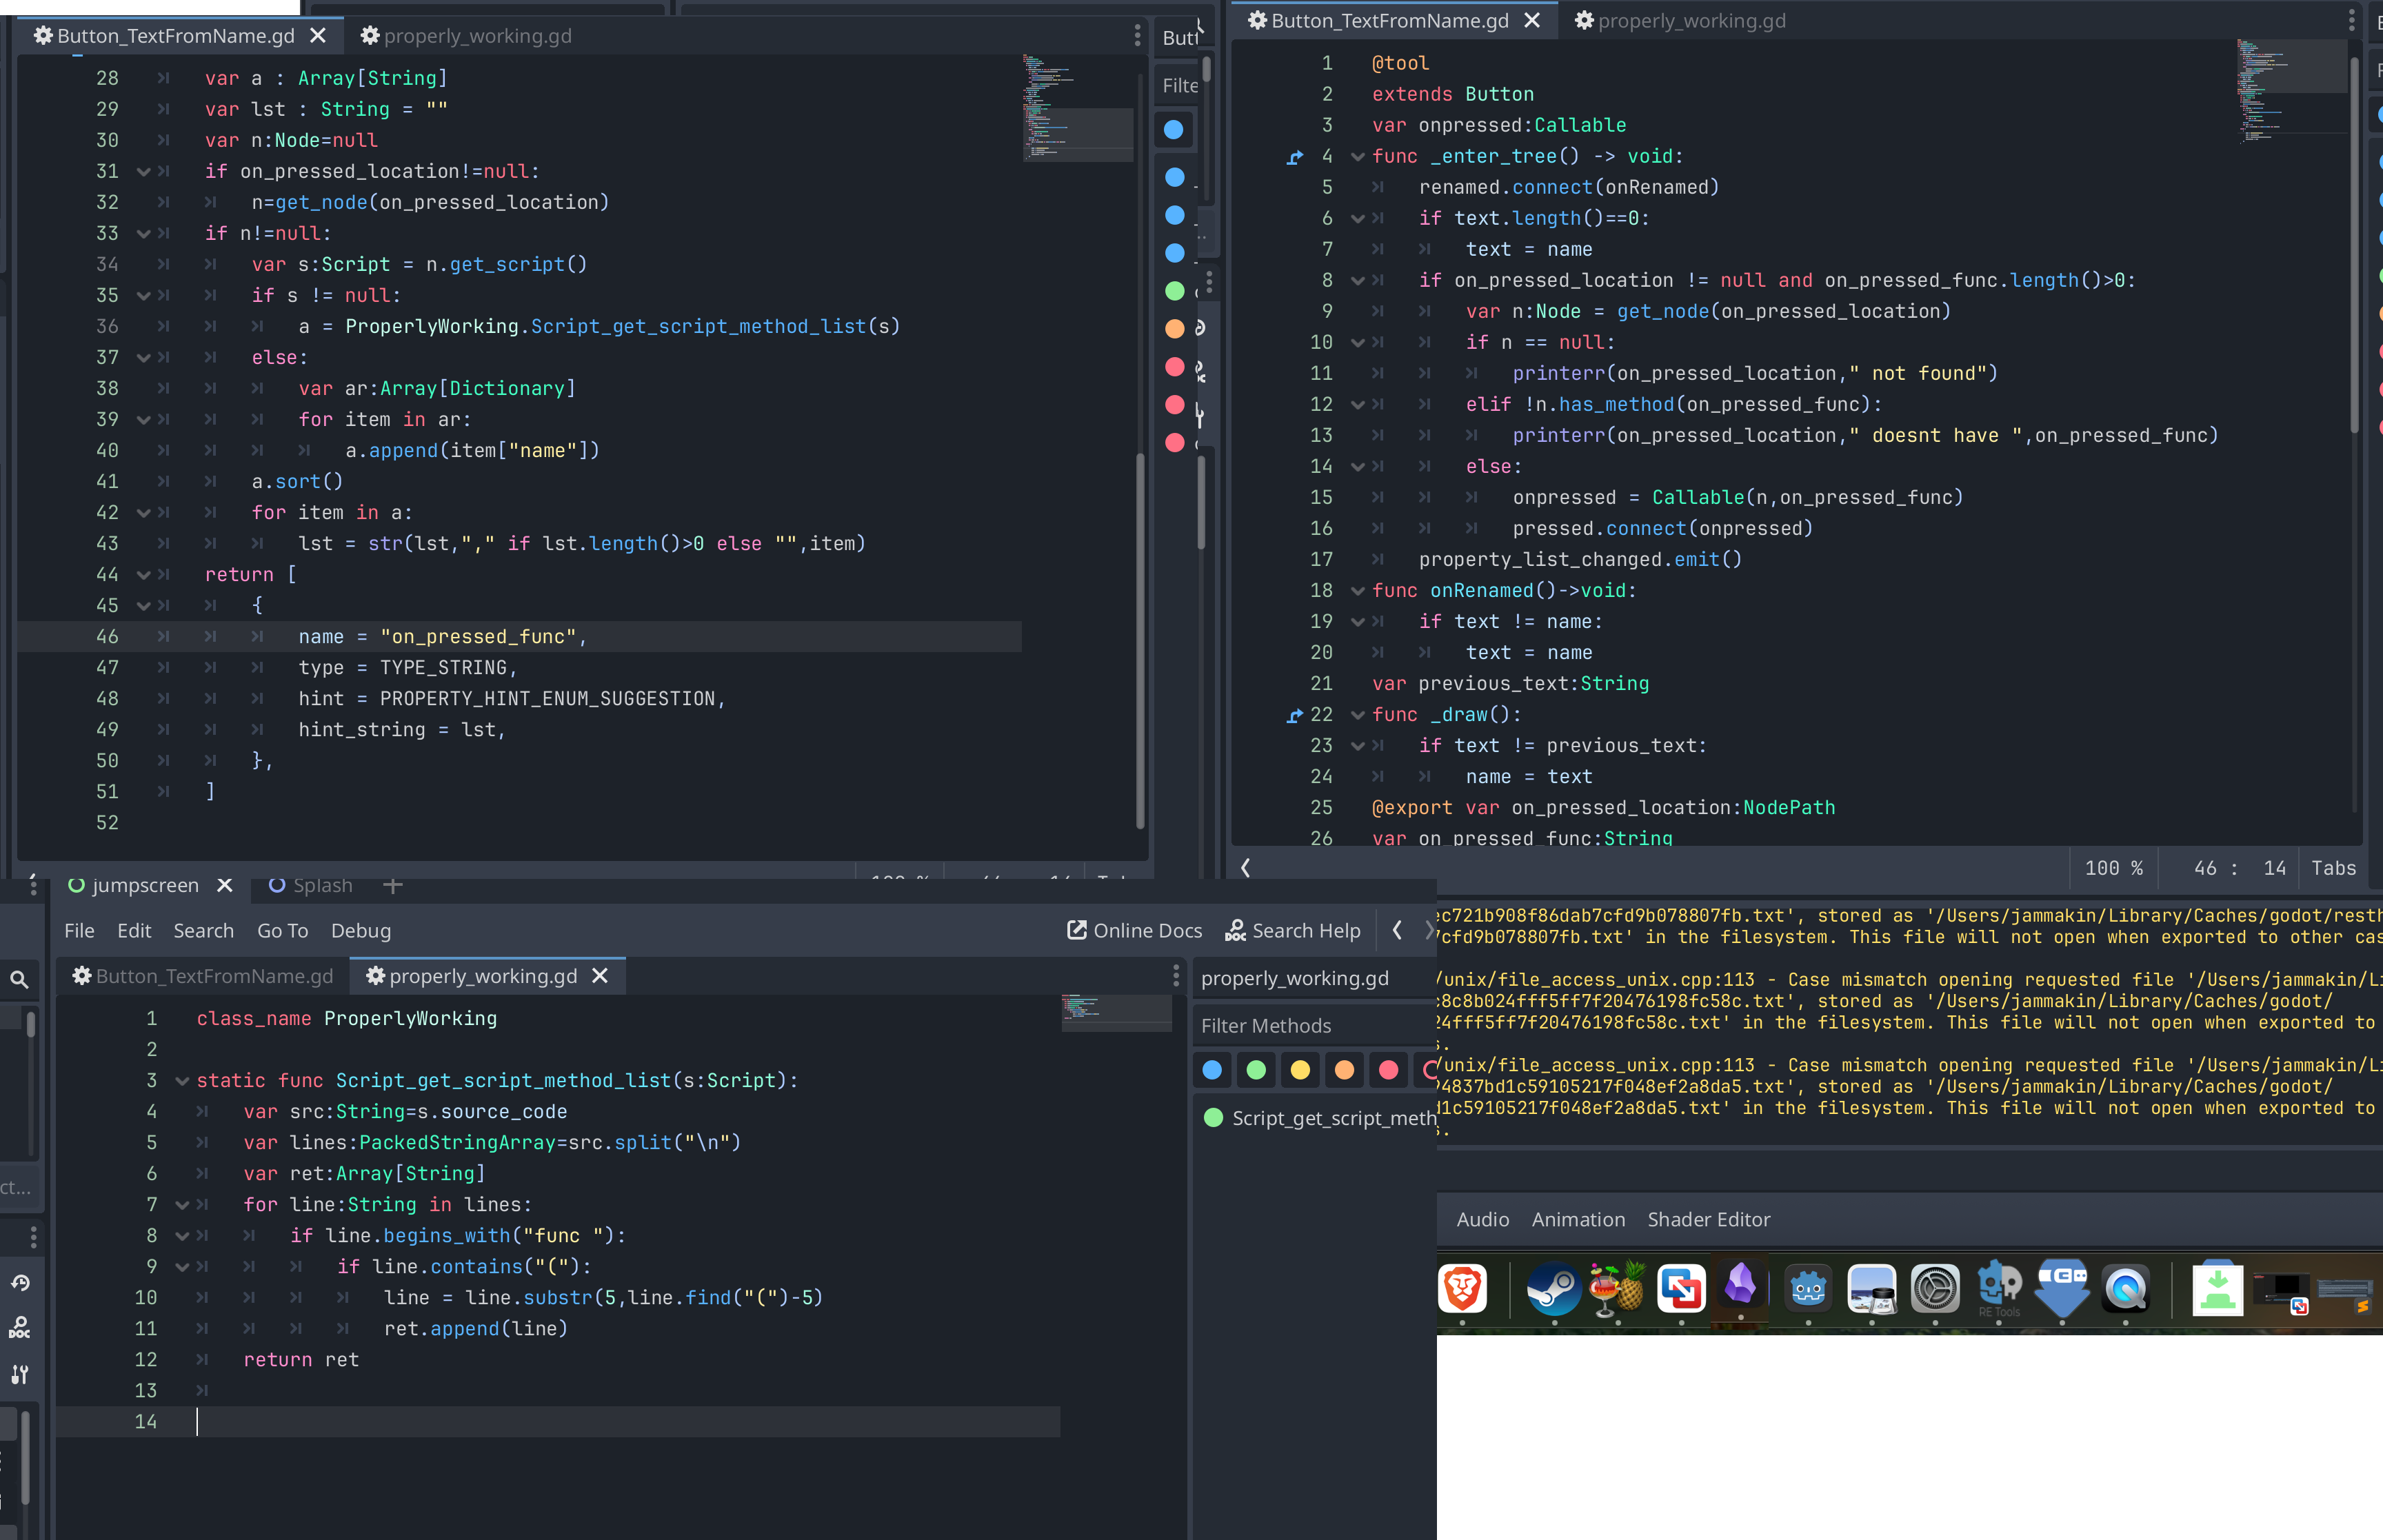This screenshot has height=1540, width=2383.
Task: Launch Steam from the dock
Action: (x=1554, y=1288)
